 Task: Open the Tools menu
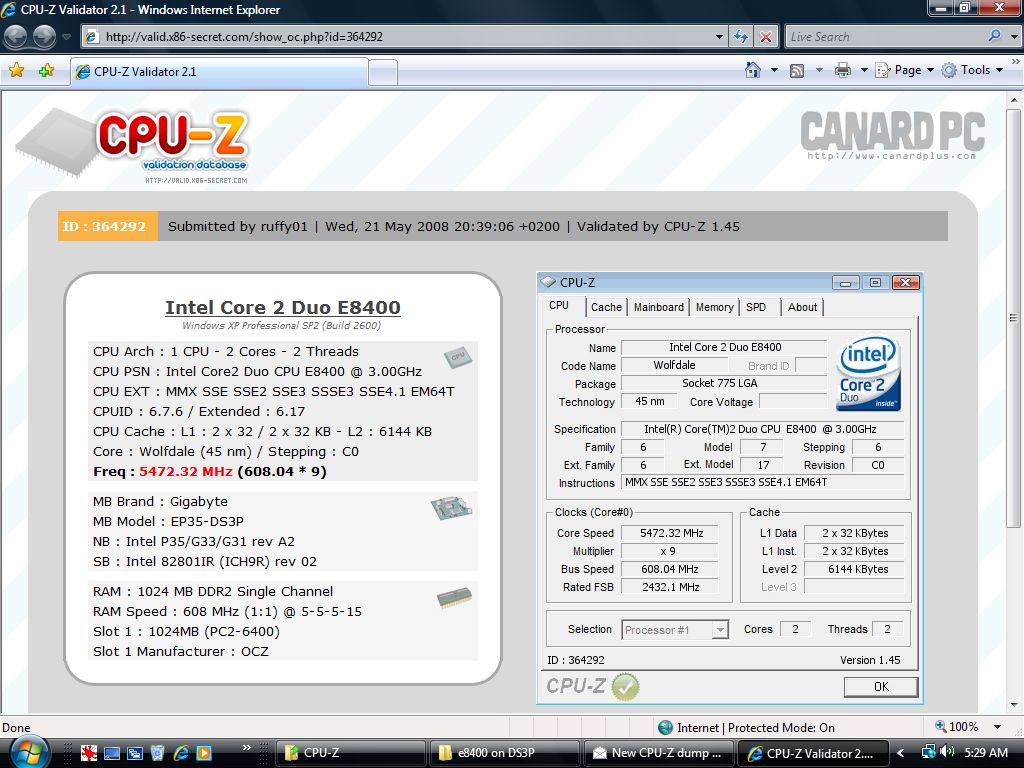(972, 70)
